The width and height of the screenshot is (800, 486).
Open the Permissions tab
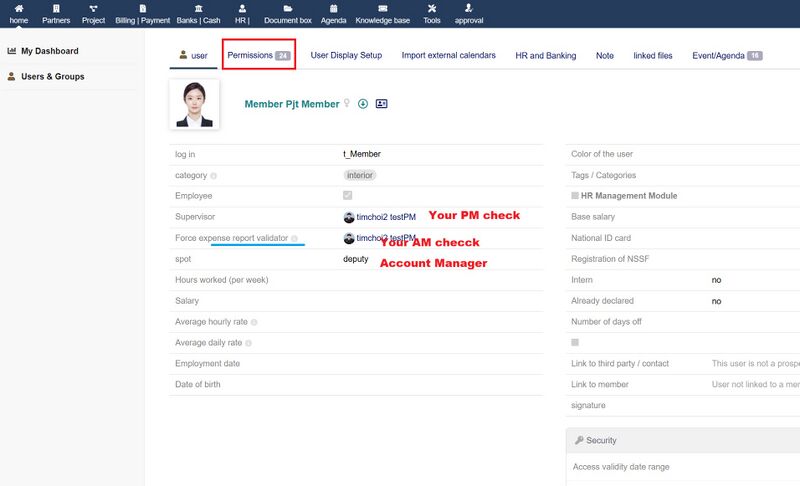(x=258, y=56)
